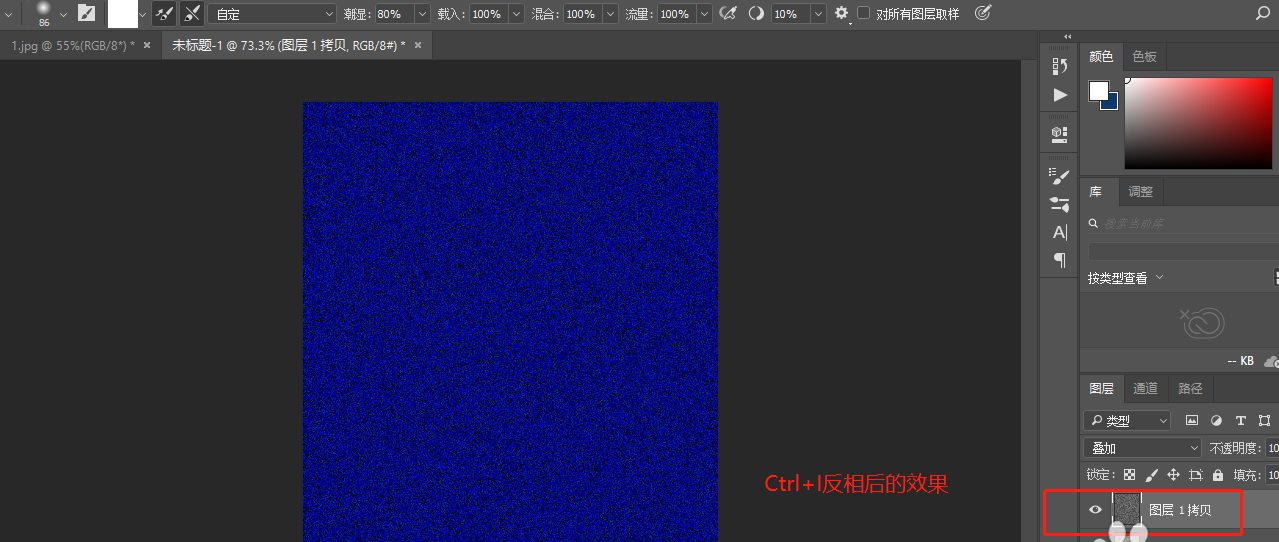Click the clean brush after each stroke icon

click(x=191, y=13)
